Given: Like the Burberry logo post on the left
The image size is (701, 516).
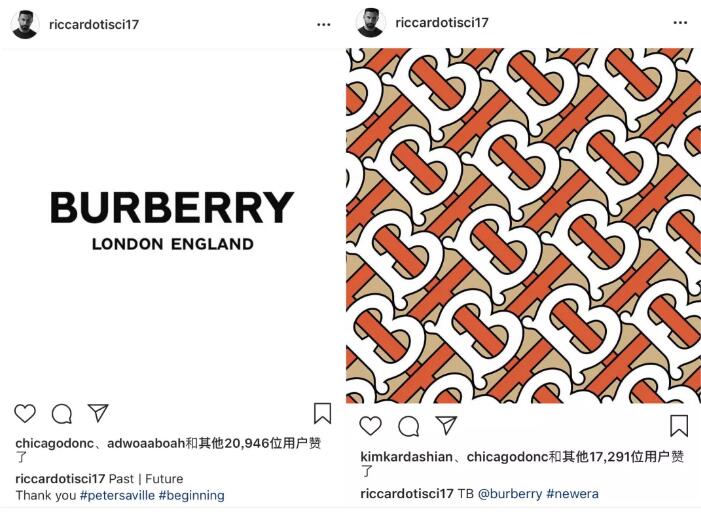Looking at the screenshot, I should pos(25,413).
